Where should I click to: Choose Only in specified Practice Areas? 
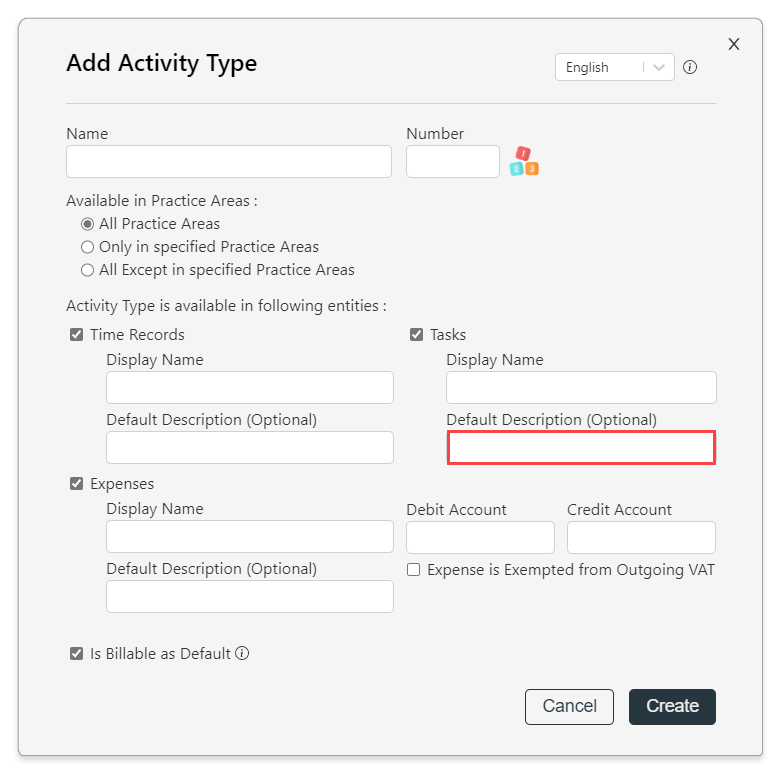(87, 247)
